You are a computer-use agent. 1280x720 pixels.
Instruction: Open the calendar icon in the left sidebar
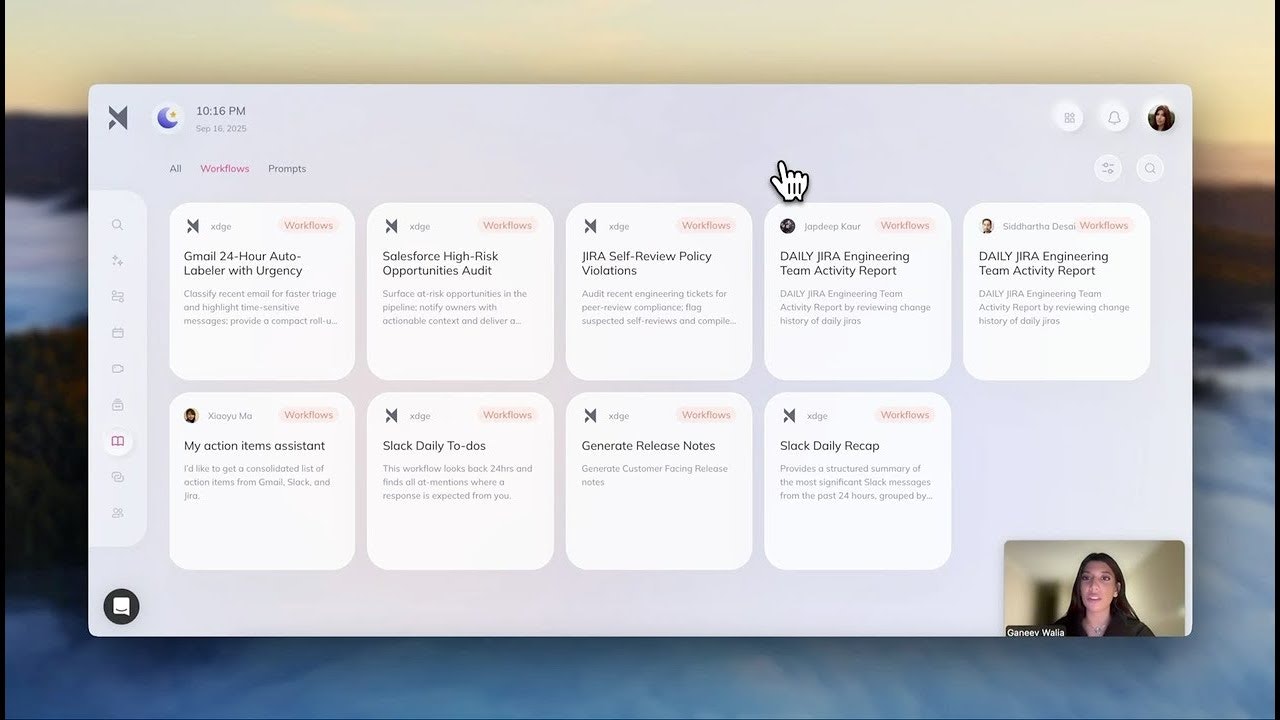[118, 332]
